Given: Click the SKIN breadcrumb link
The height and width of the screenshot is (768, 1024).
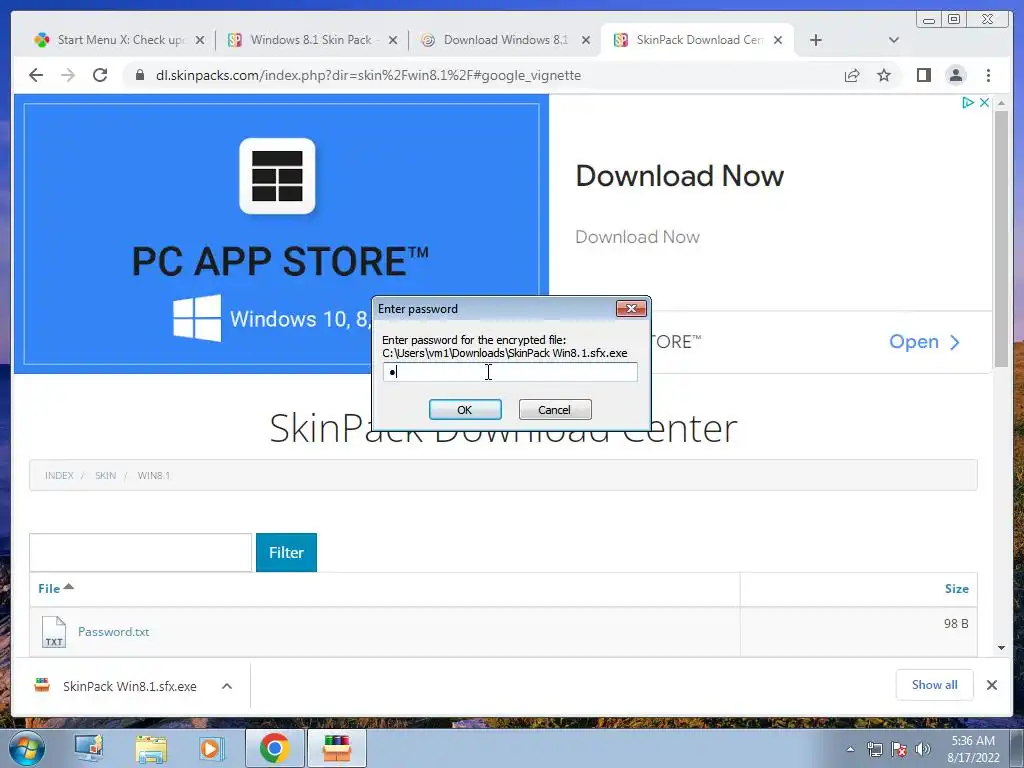Looking at the screenshot, I should tap(105, 475).
